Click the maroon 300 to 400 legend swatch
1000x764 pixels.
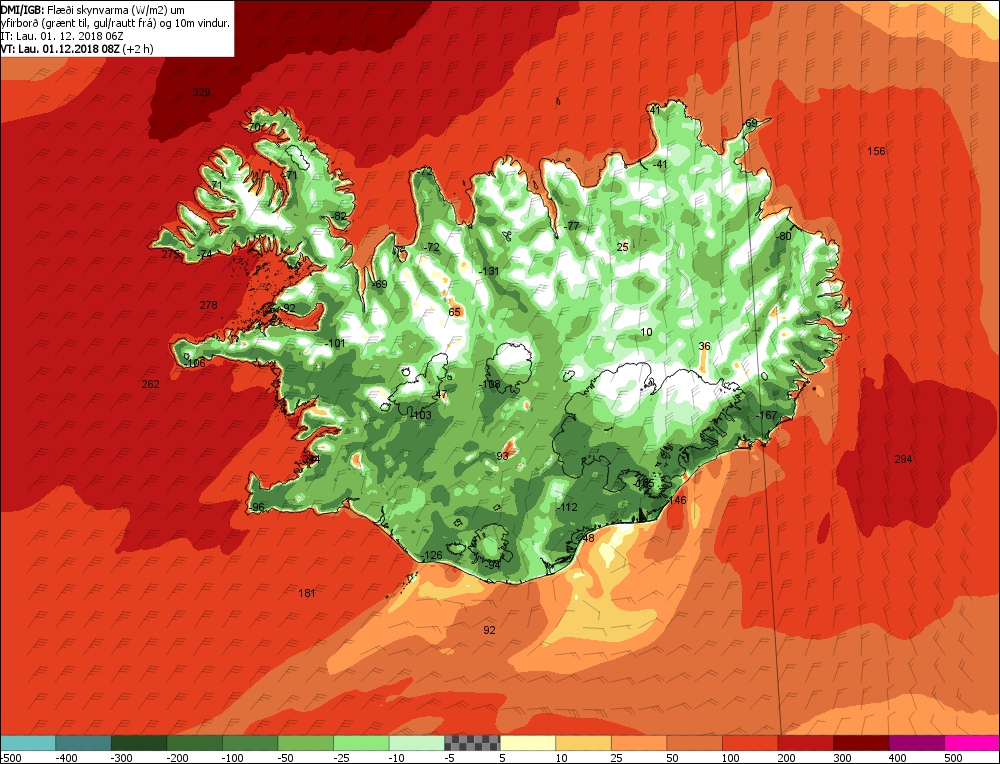pyautogui.click(x=862, y=743)
